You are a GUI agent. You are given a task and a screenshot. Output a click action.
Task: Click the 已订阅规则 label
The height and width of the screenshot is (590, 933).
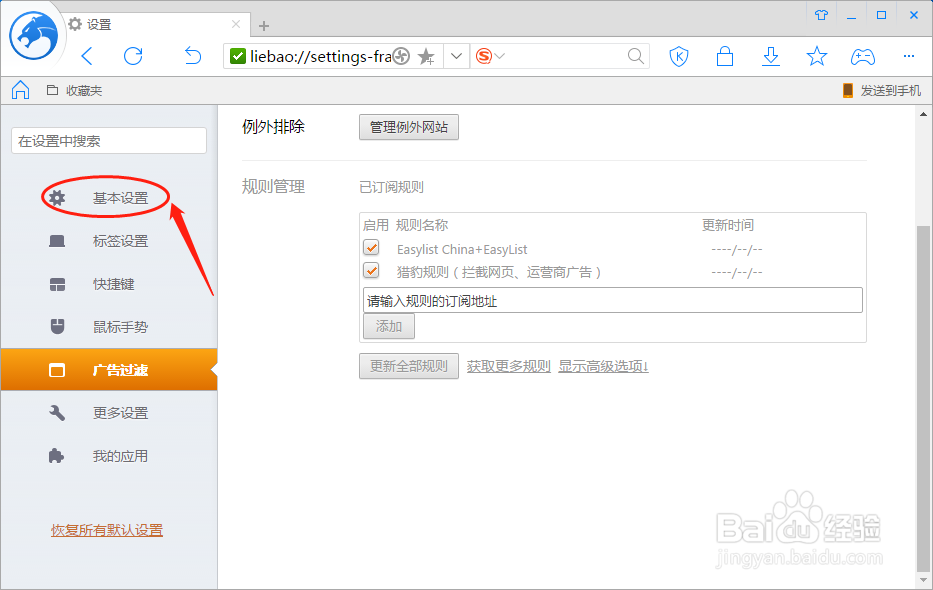pos(392,187)
